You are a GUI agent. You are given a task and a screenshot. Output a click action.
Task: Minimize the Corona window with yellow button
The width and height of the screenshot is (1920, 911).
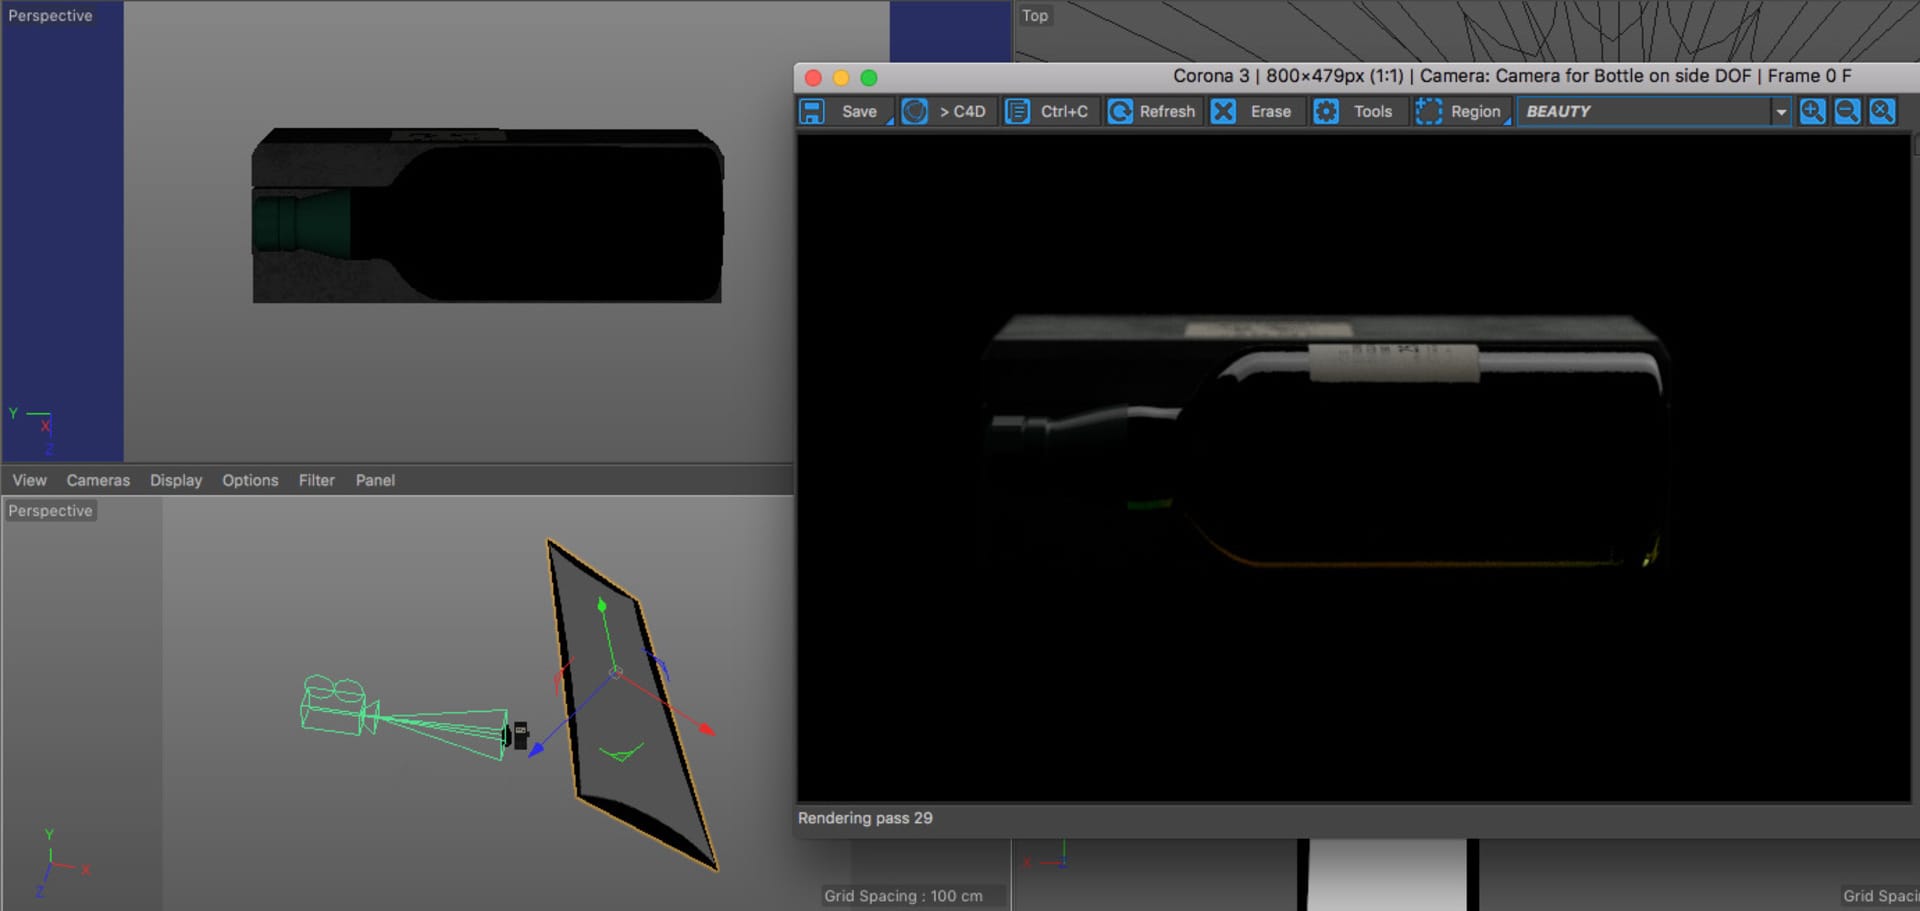pyautogui.click(x=841, y=77)
